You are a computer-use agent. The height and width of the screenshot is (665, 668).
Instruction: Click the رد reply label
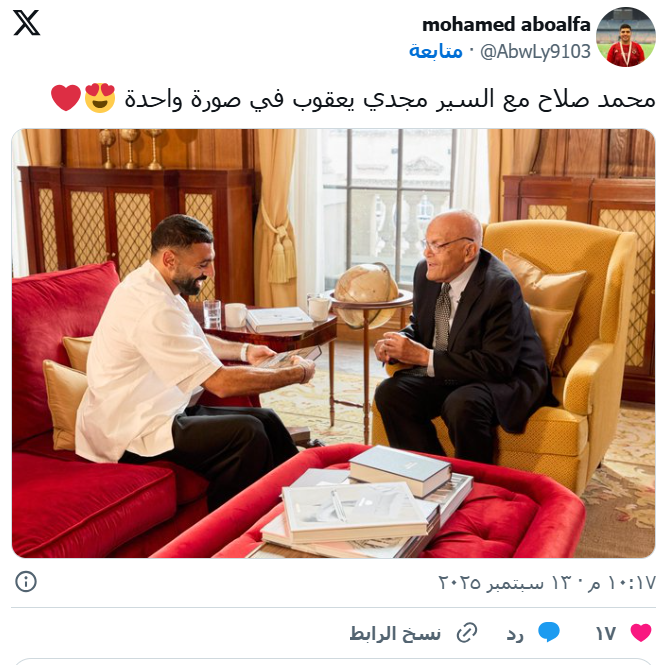coord(515,634)
